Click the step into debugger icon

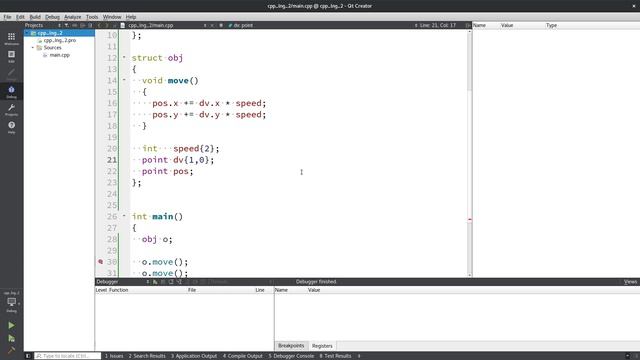(179, 282)
